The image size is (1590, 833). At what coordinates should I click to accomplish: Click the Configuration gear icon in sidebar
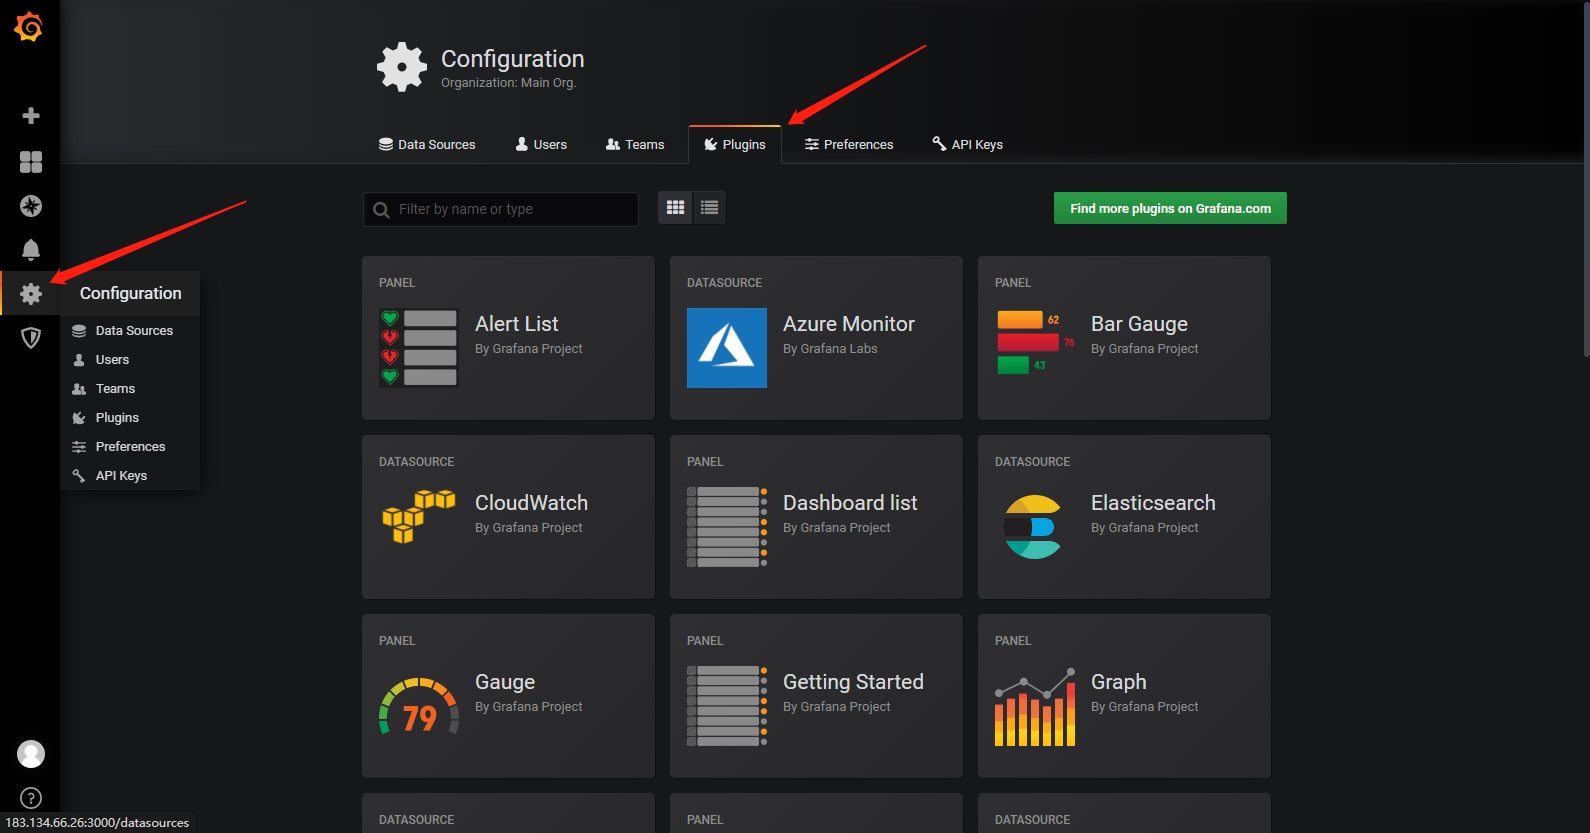(x=31, y=294)
